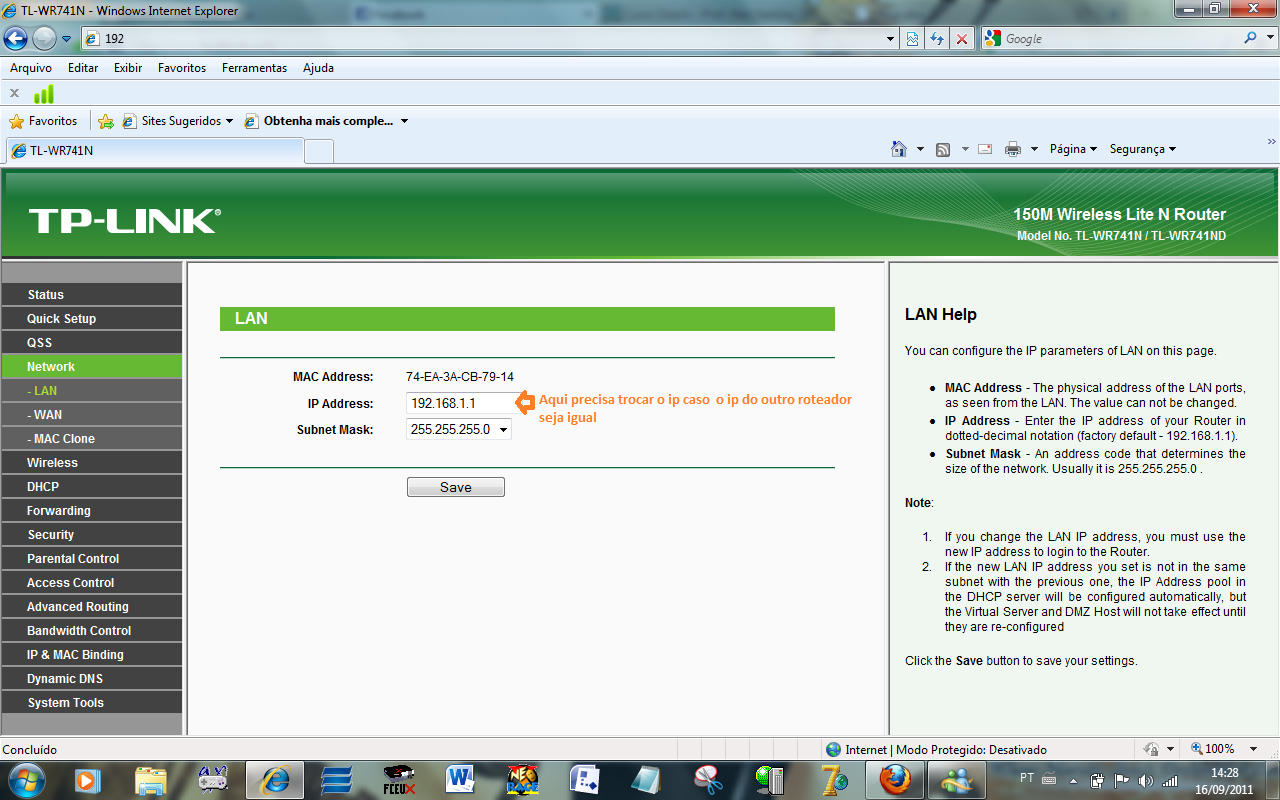Click the Stop loading red X icon
The image size is (1280, 800).
[x=962, y=39]
